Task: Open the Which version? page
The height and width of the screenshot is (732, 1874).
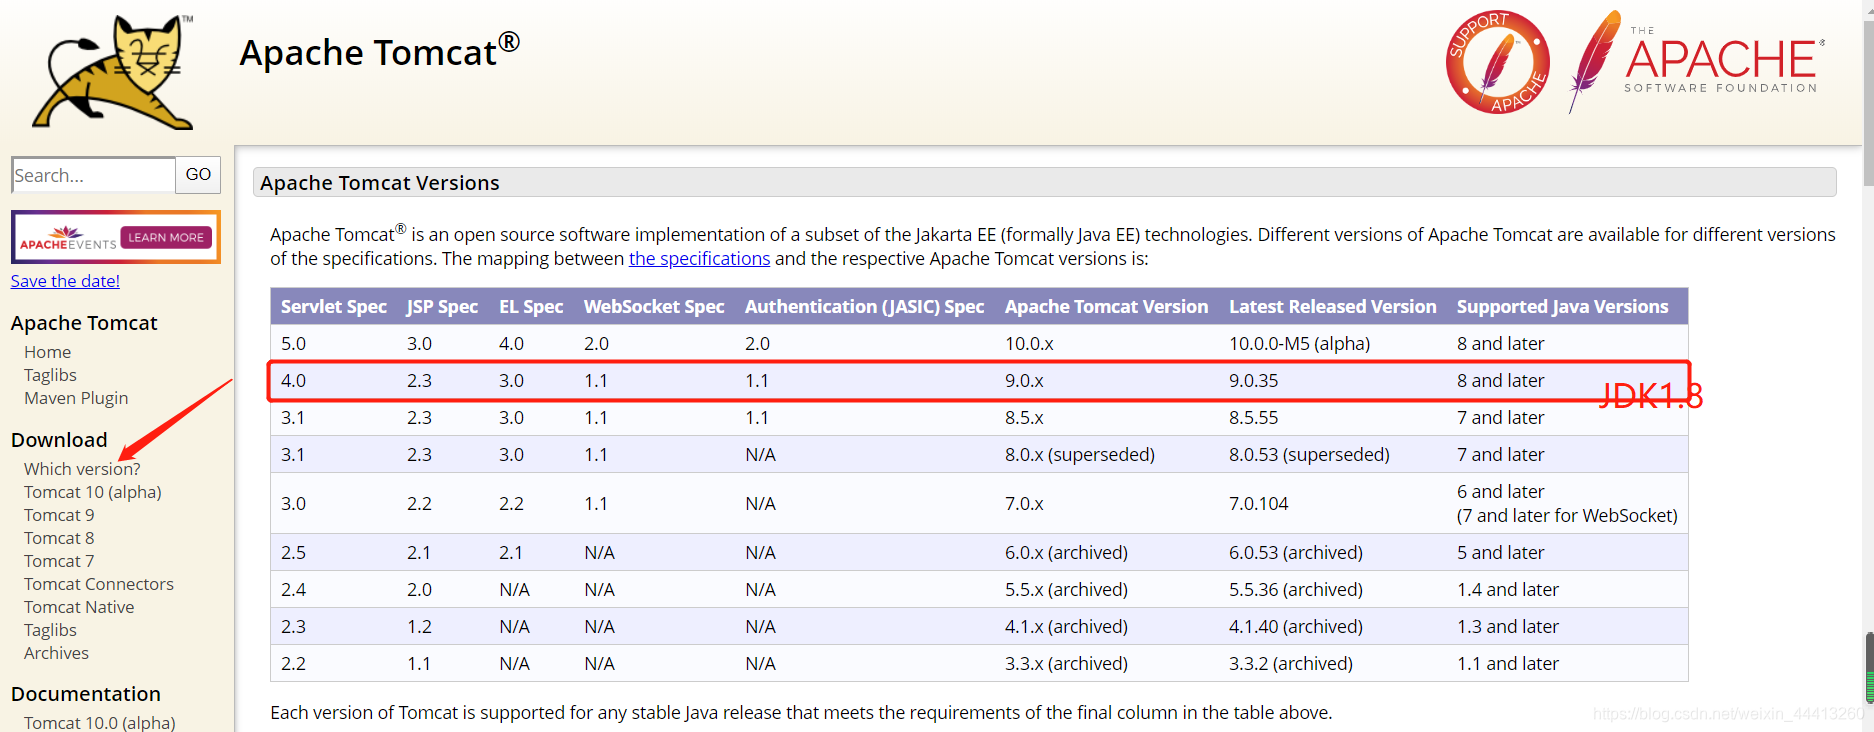Action: tap(82, 469)
